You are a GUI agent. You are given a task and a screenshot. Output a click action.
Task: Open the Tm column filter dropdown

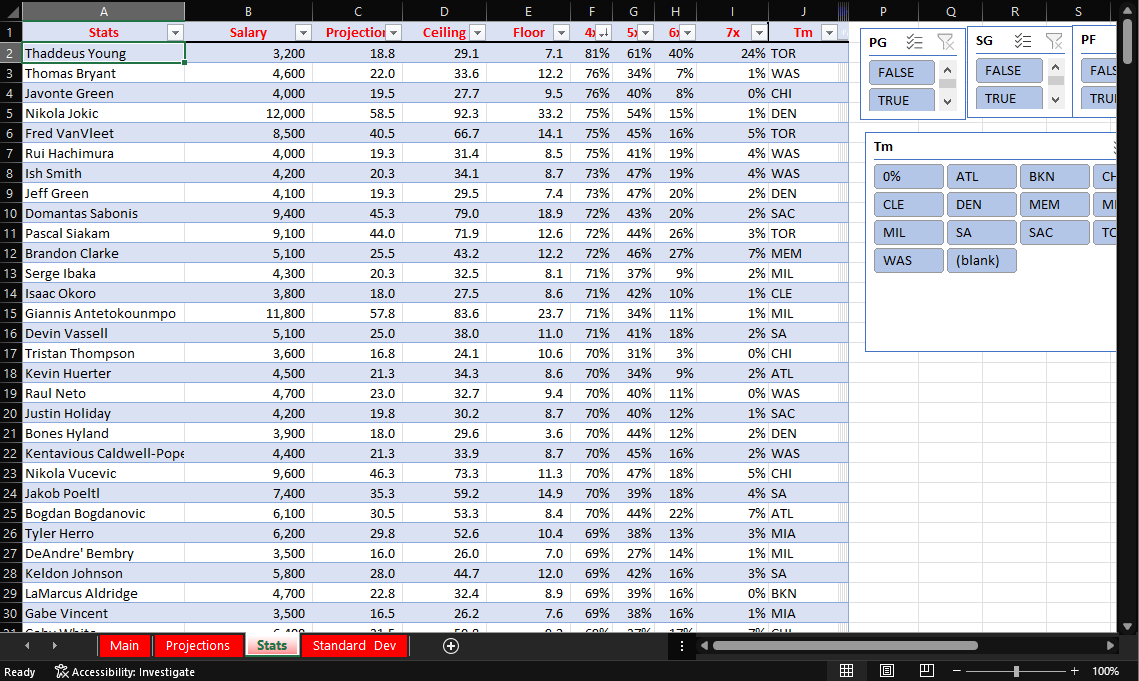pos(832,32)
